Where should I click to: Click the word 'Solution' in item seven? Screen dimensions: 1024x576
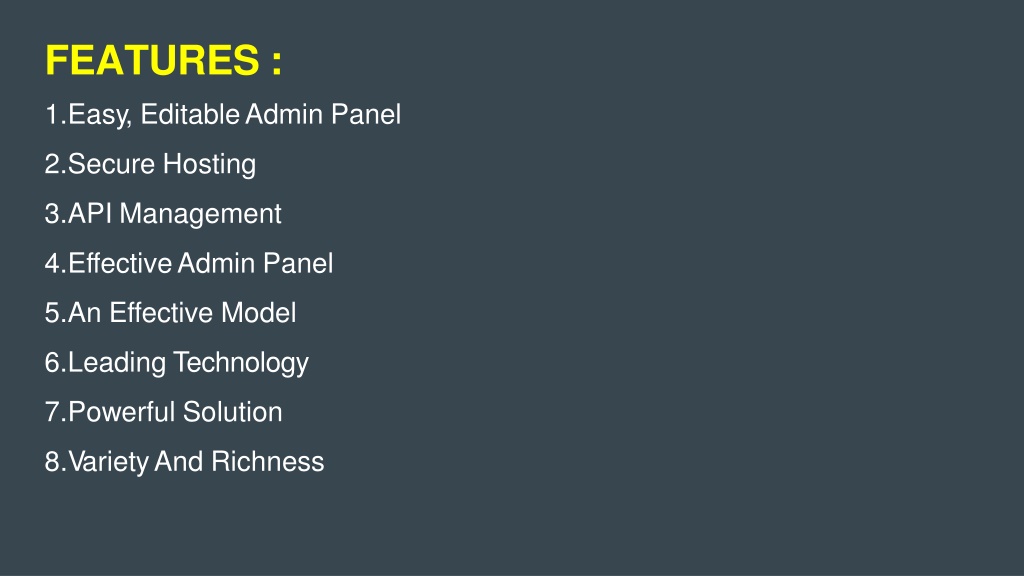click(232, 412)
